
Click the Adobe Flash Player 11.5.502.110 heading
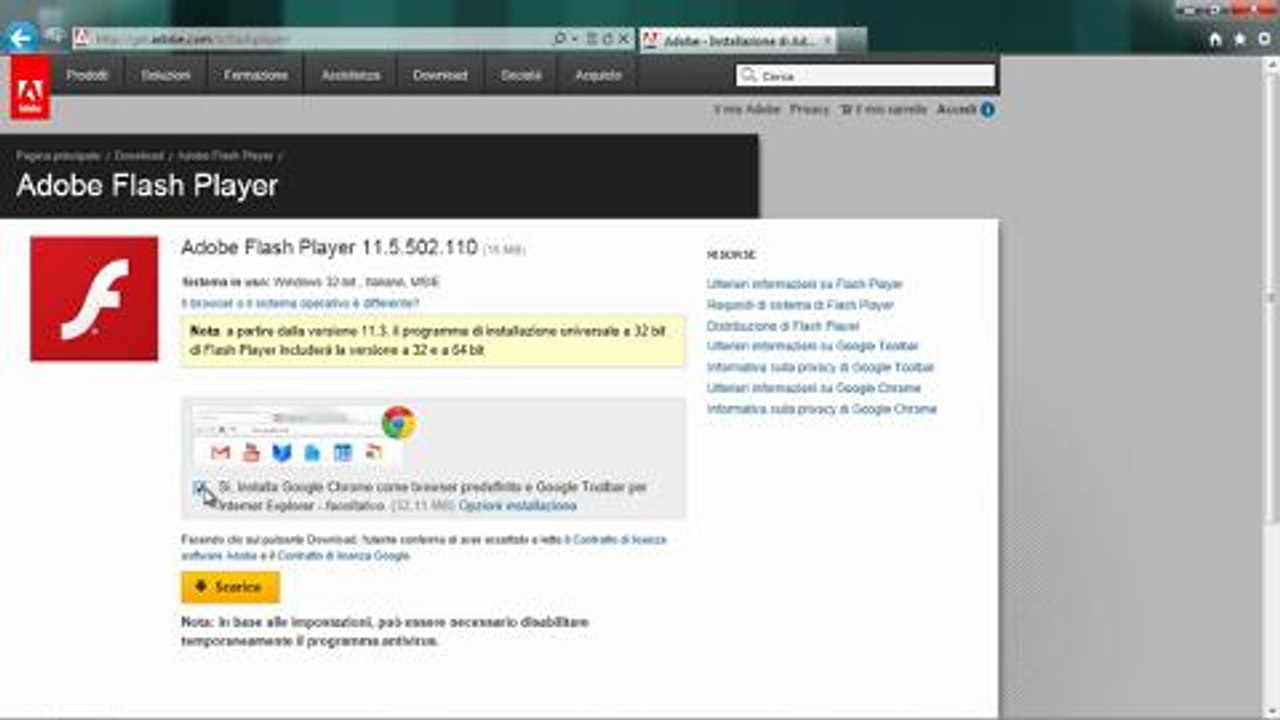329,247
